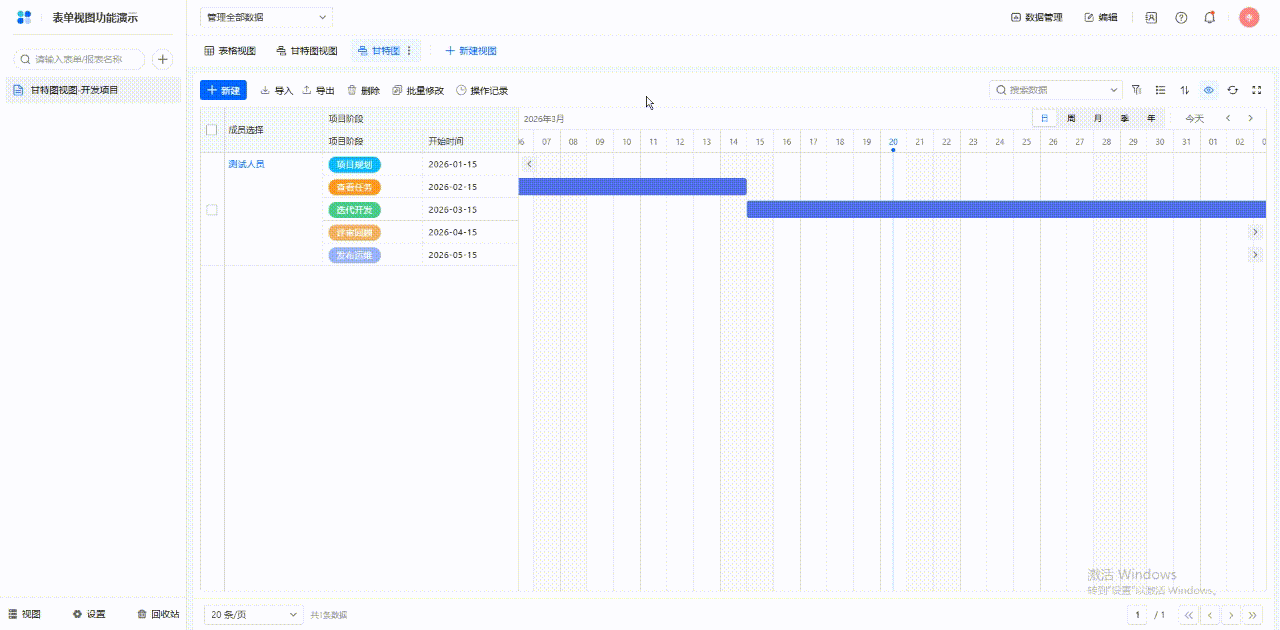
Task: Switch the timeline scale to 月
Action: coord(1098,118)
